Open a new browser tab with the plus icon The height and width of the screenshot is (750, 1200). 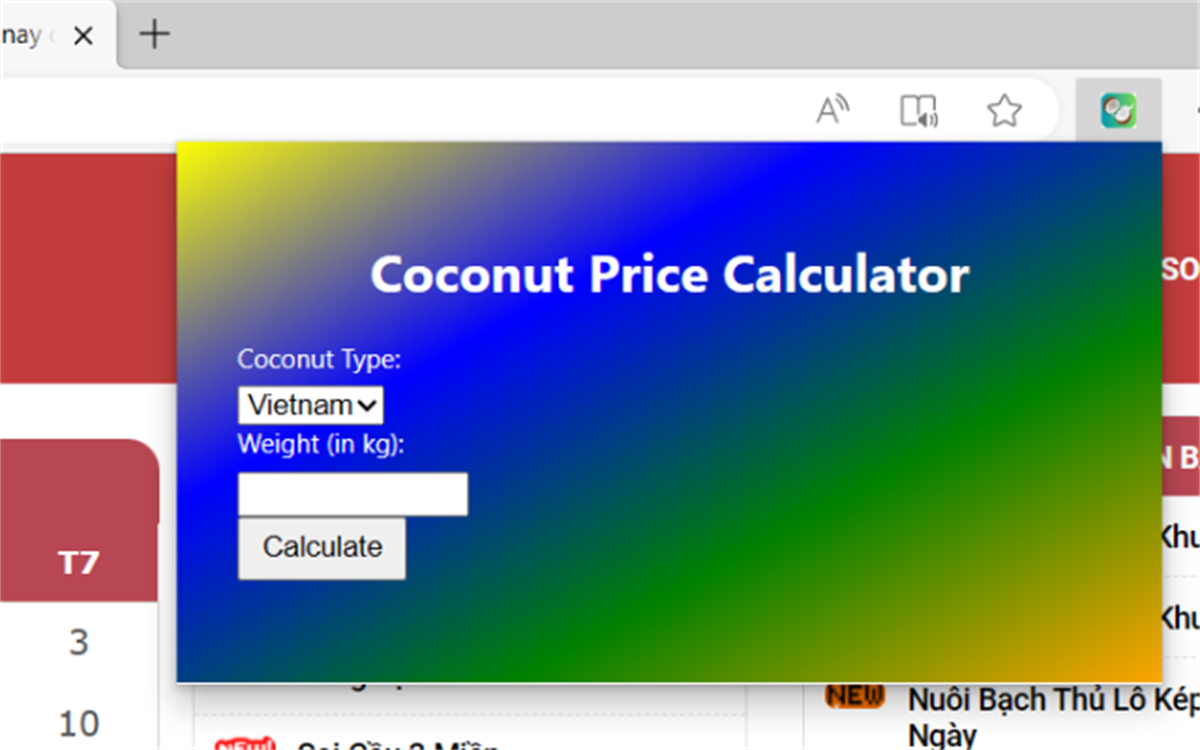tap(153, 35)
